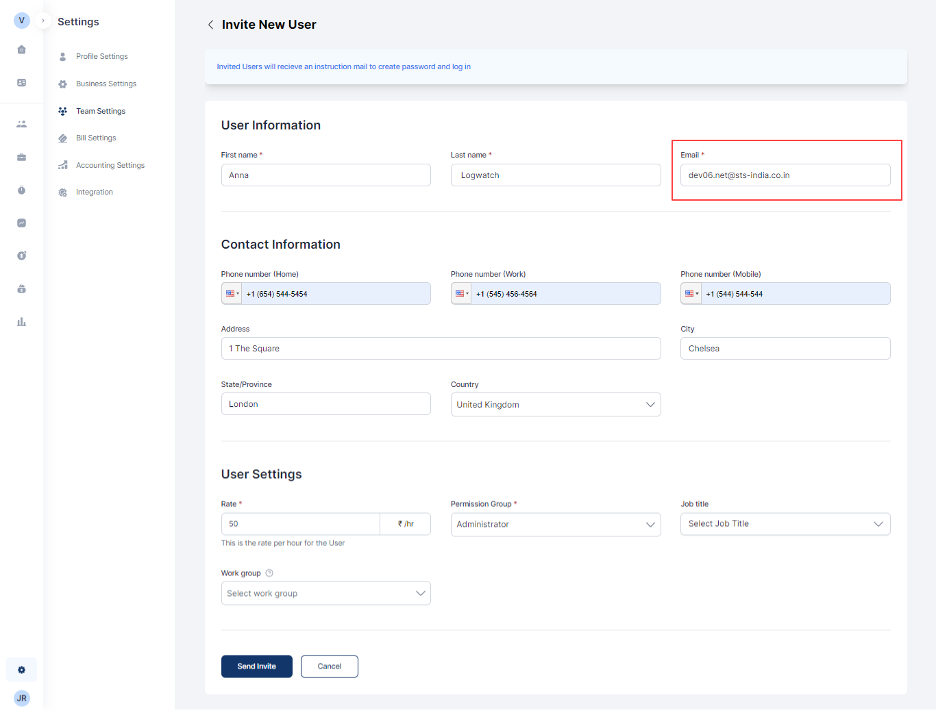Open the Select work group dropdown
The height and width of the screenshot is (712, 936).
click(325, 594)
